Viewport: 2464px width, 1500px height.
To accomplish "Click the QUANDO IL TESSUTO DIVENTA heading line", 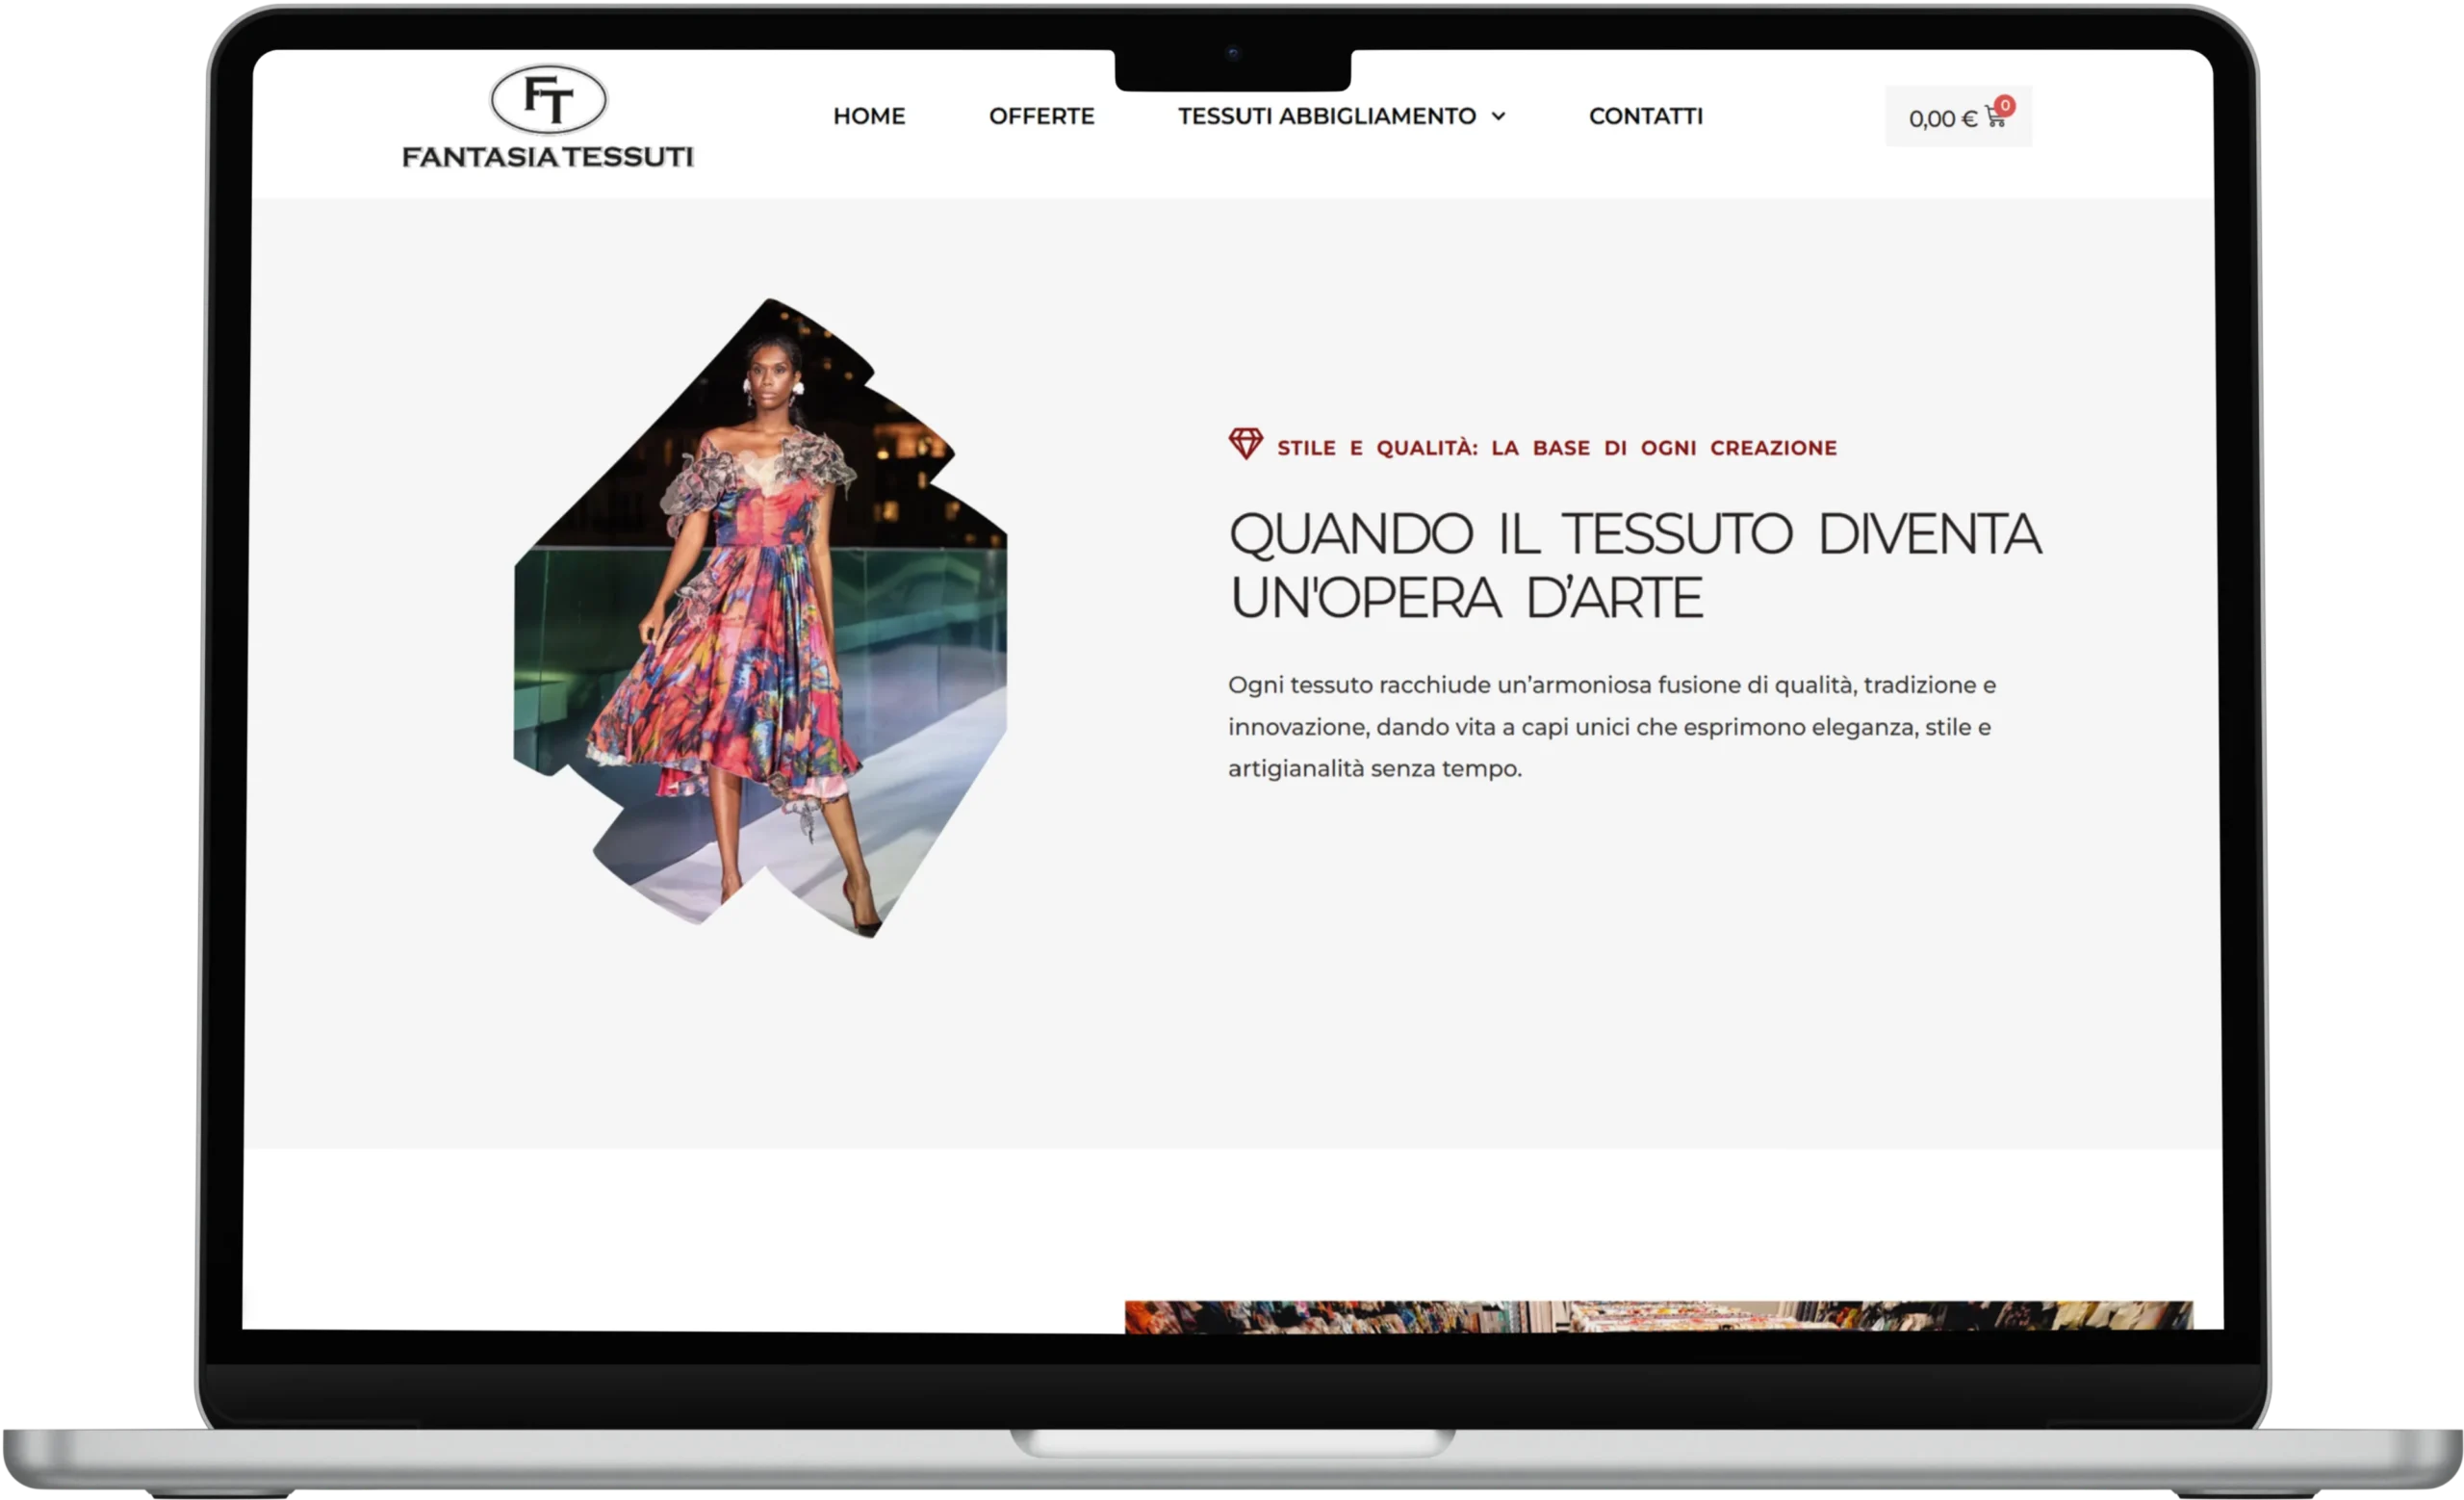I will pyautogui.click(x=1634, y=534).
